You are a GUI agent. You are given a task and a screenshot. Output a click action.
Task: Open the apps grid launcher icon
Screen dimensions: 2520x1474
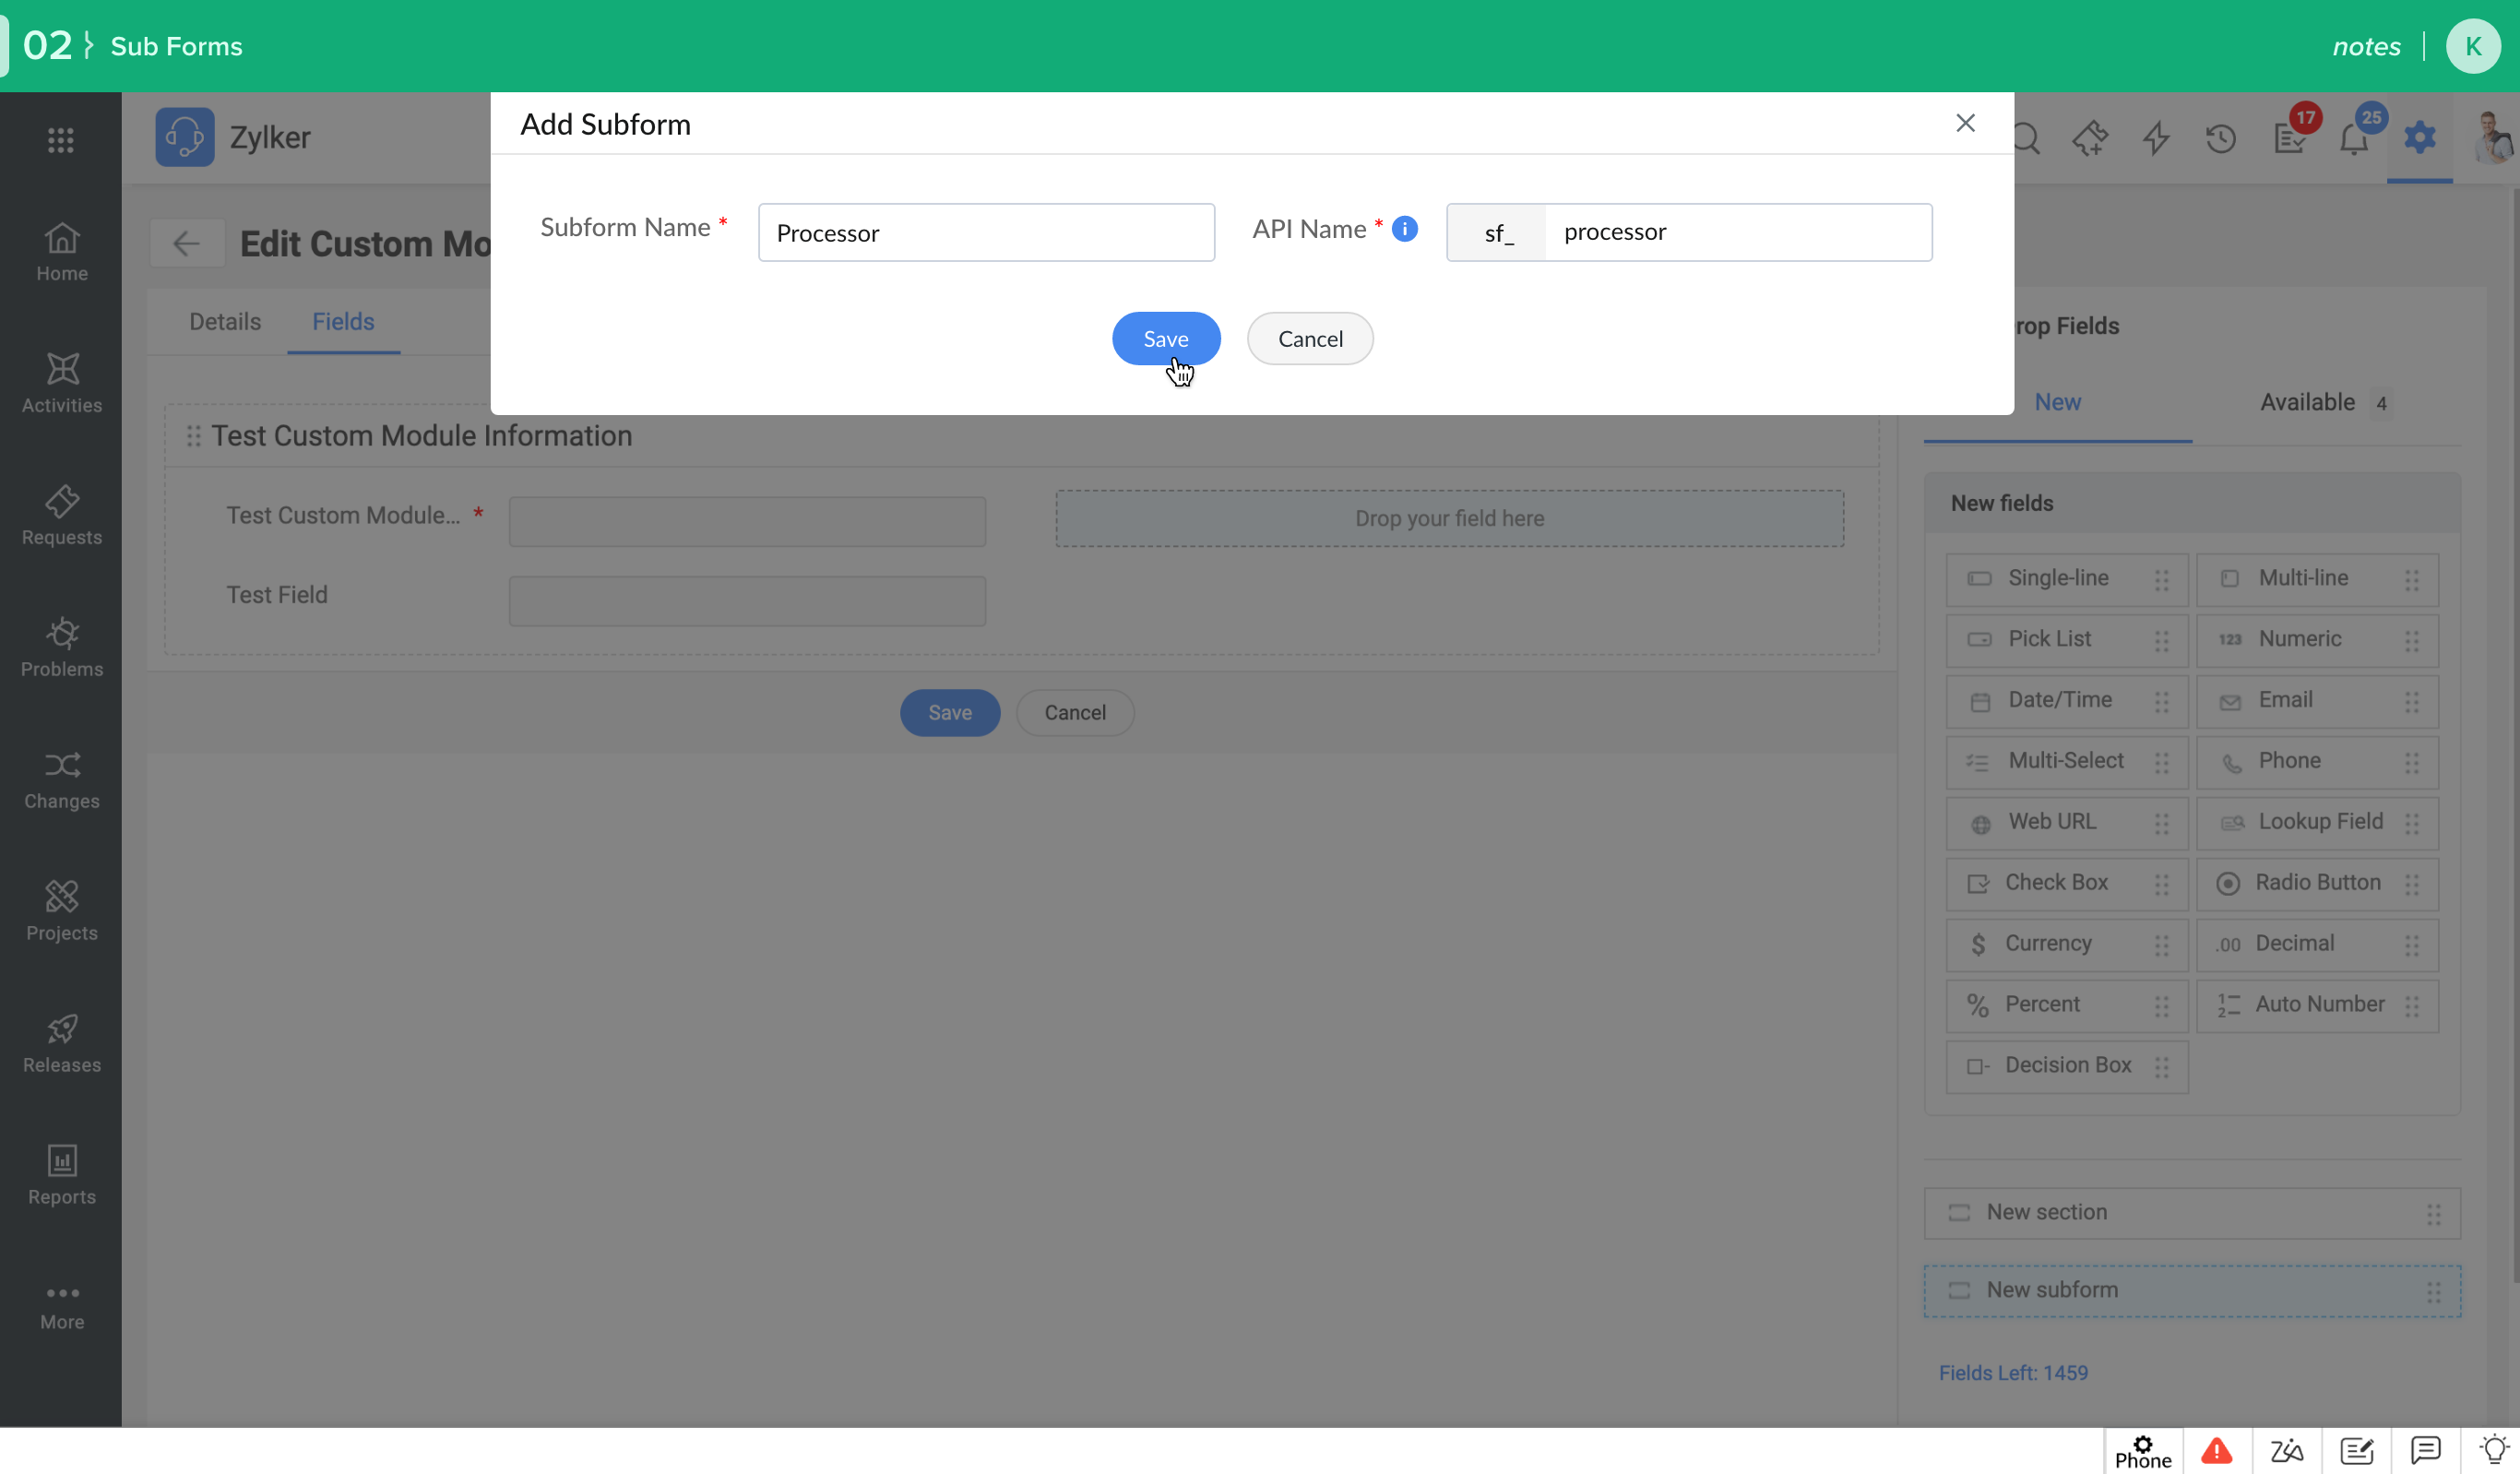[61, 140]
